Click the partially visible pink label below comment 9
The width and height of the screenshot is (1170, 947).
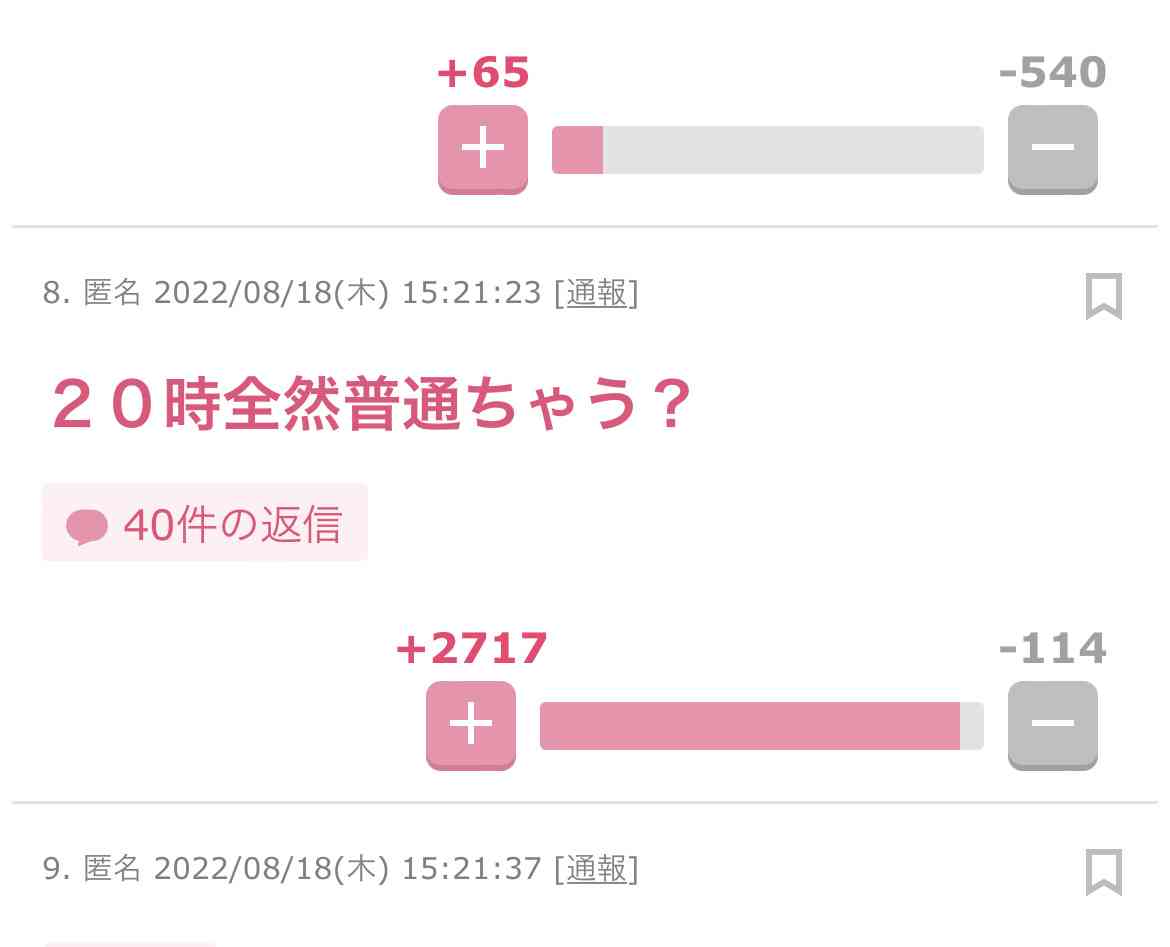point(130,944)
